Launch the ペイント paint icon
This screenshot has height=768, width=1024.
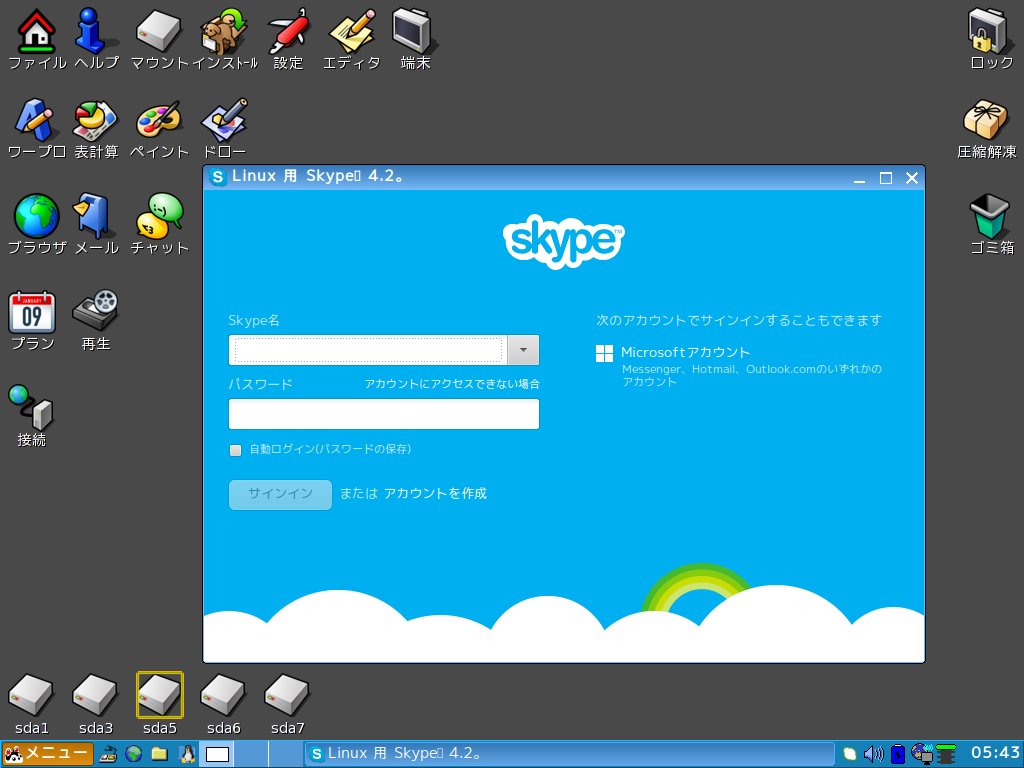click(159, 120)
